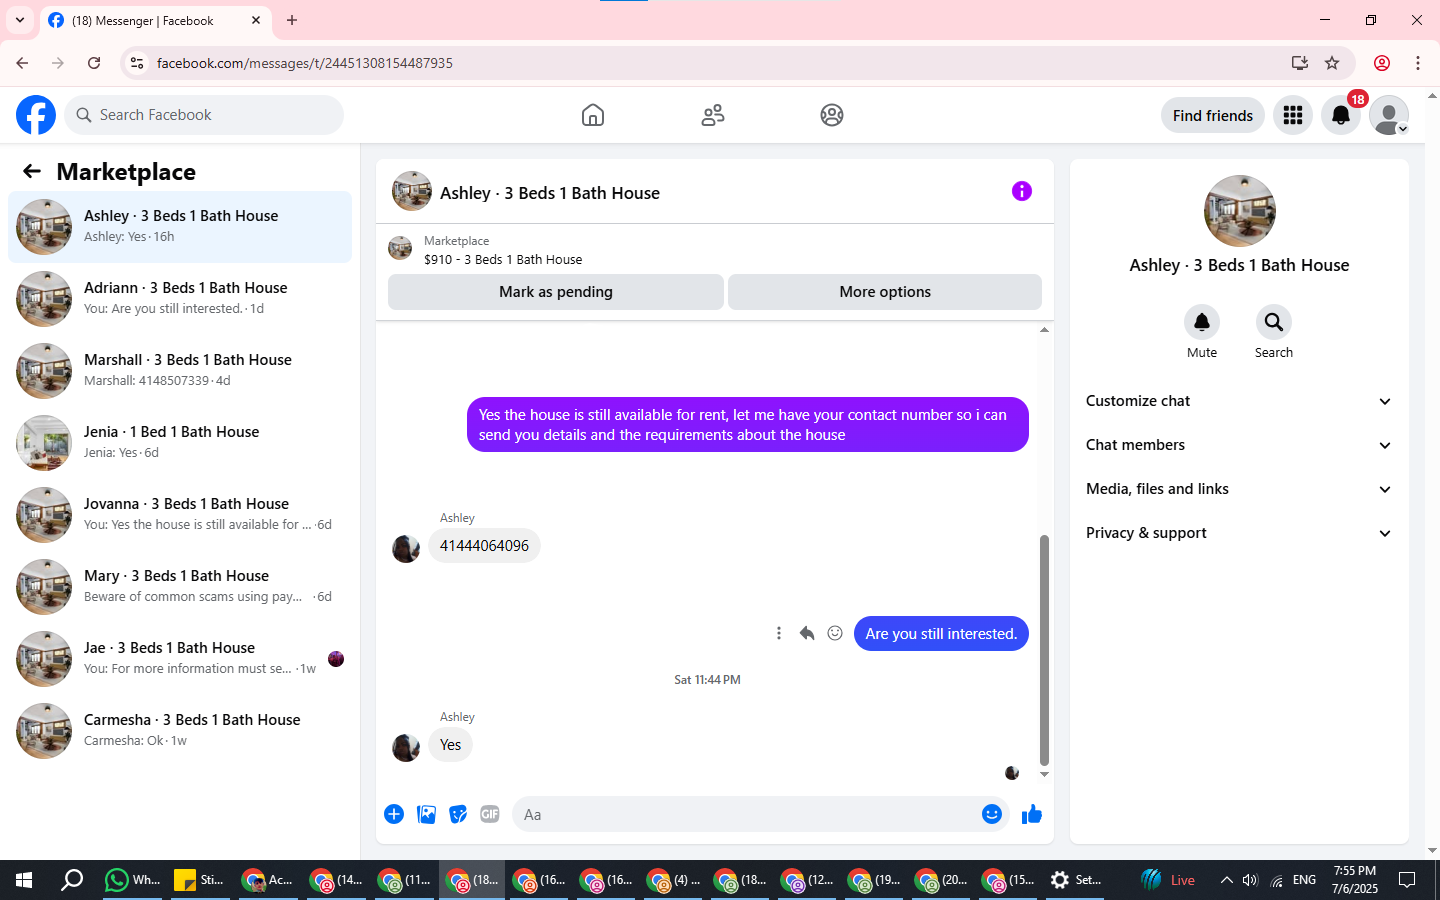The image size is (1440, 900).
Task: Open Mary 3 Beds 1 Bath House chat
Action: click(180, 587)
